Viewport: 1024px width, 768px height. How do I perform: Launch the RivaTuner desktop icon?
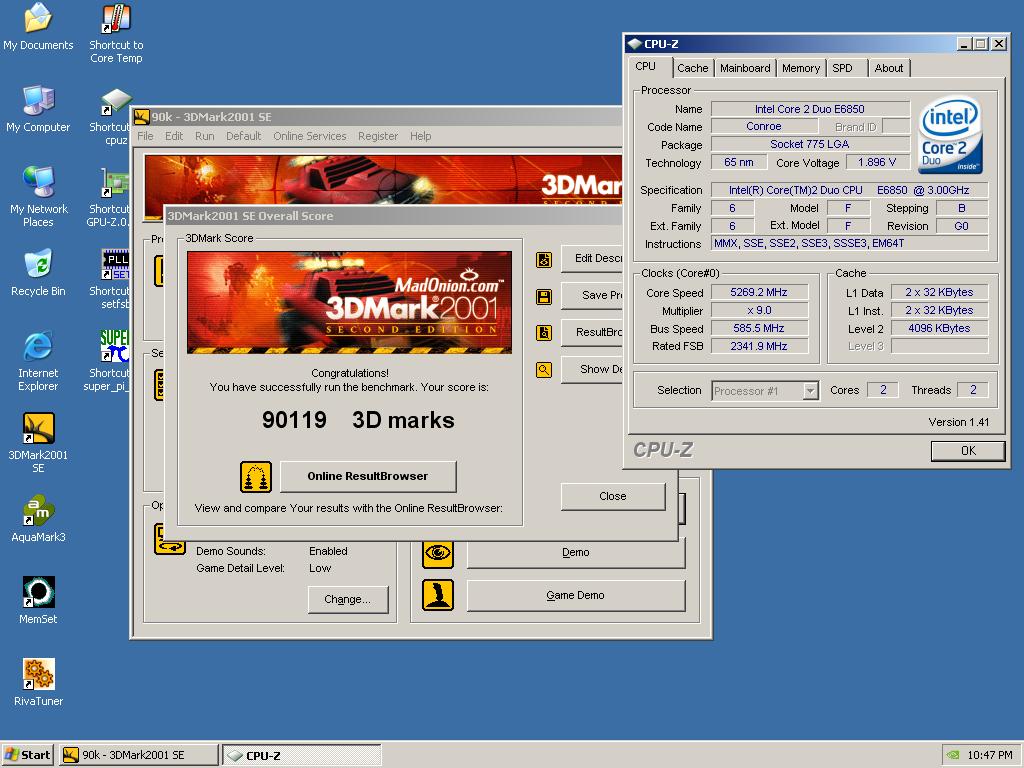[38, 683]
